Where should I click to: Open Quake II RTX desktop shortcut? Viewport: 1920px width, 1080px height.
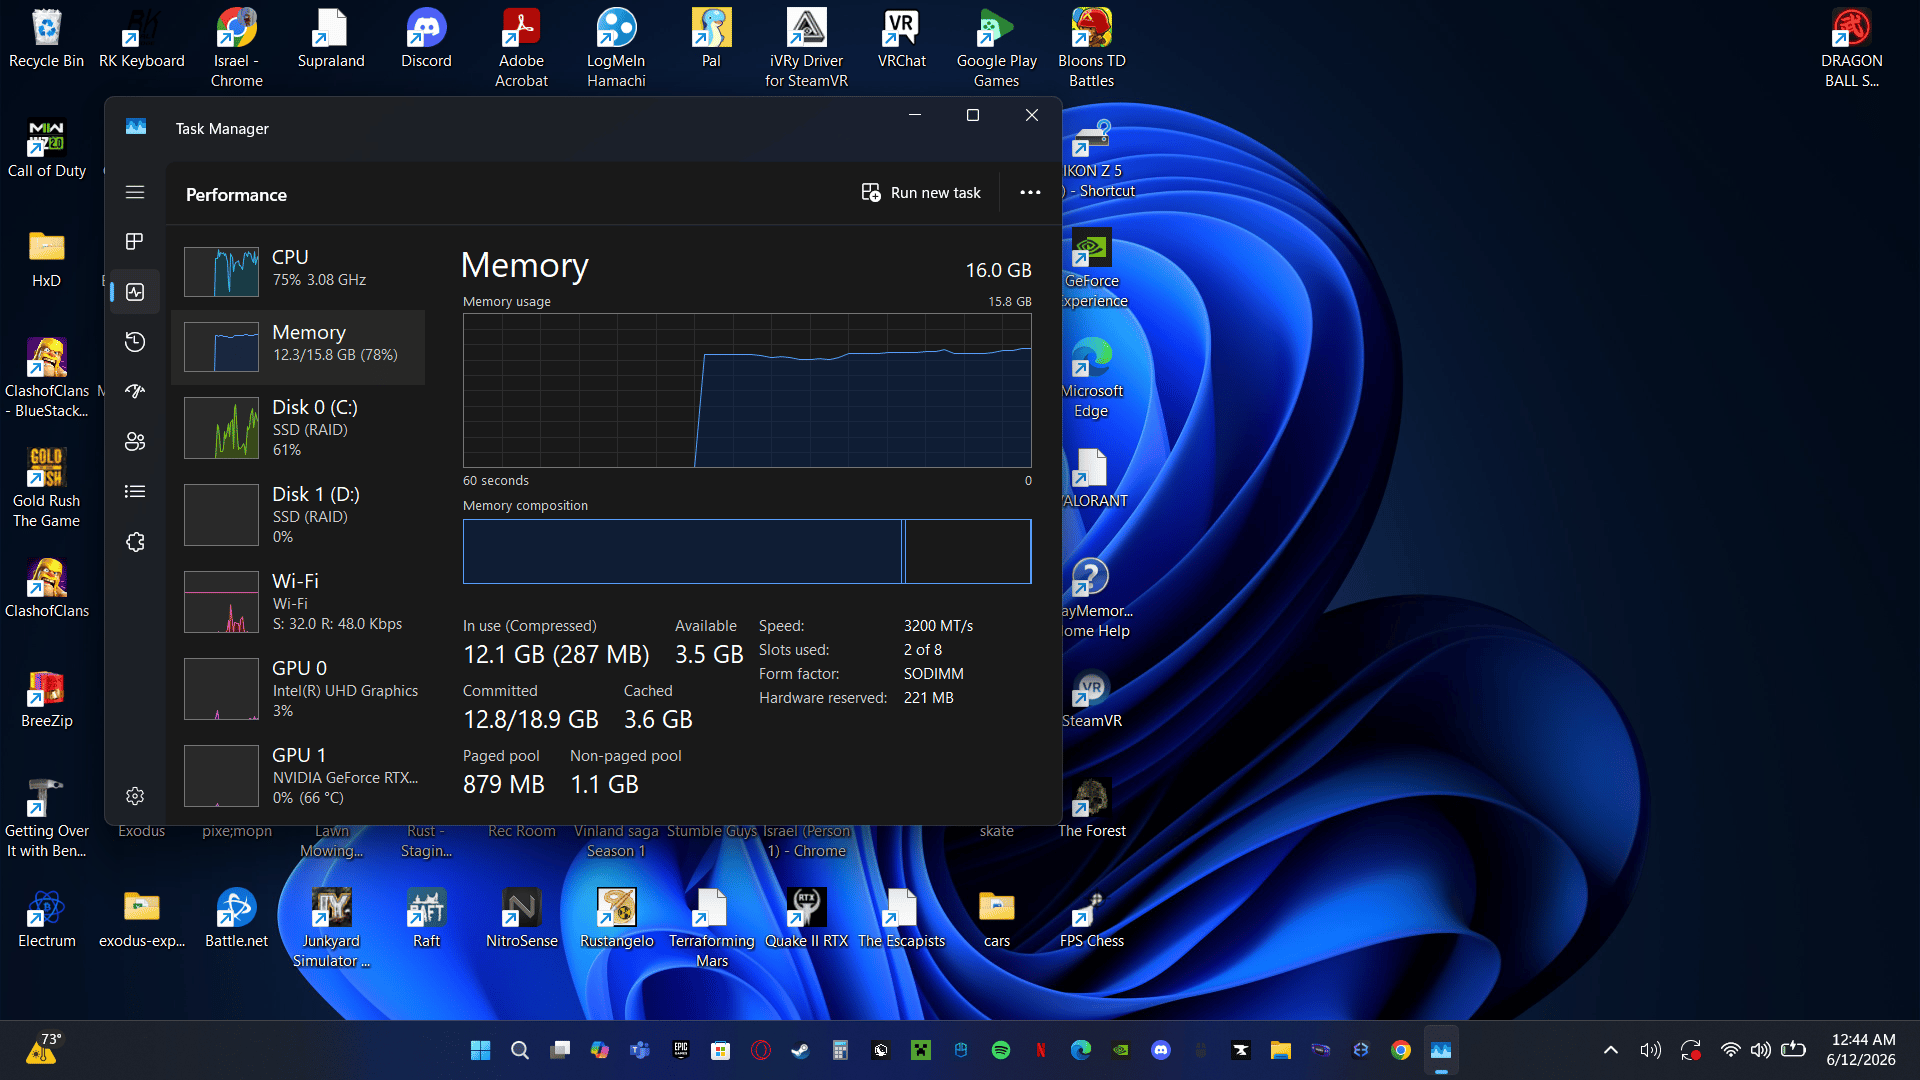point(806,920)
